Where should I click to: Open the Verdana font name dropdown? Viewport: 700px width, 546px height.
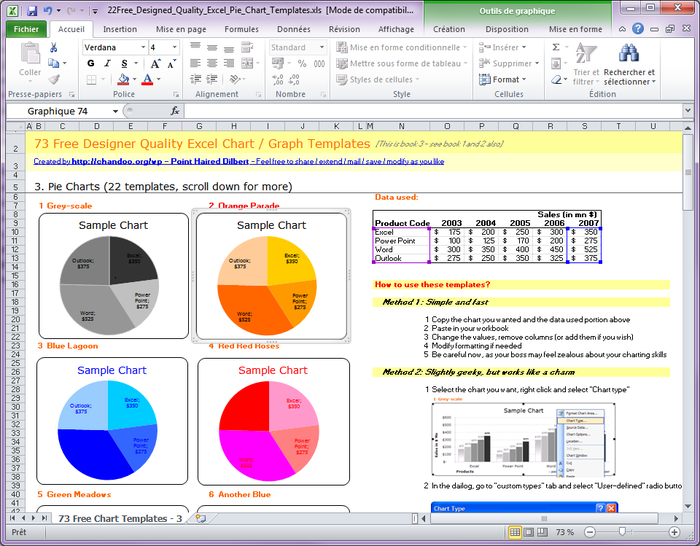tap(143, 47)
